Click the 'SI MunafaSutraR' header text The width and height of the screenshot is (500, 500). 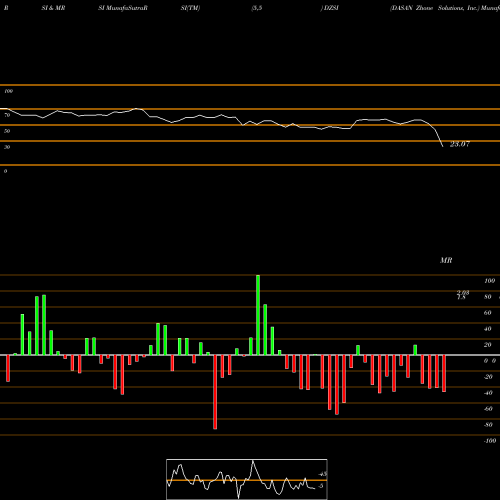tap(123, 8)
